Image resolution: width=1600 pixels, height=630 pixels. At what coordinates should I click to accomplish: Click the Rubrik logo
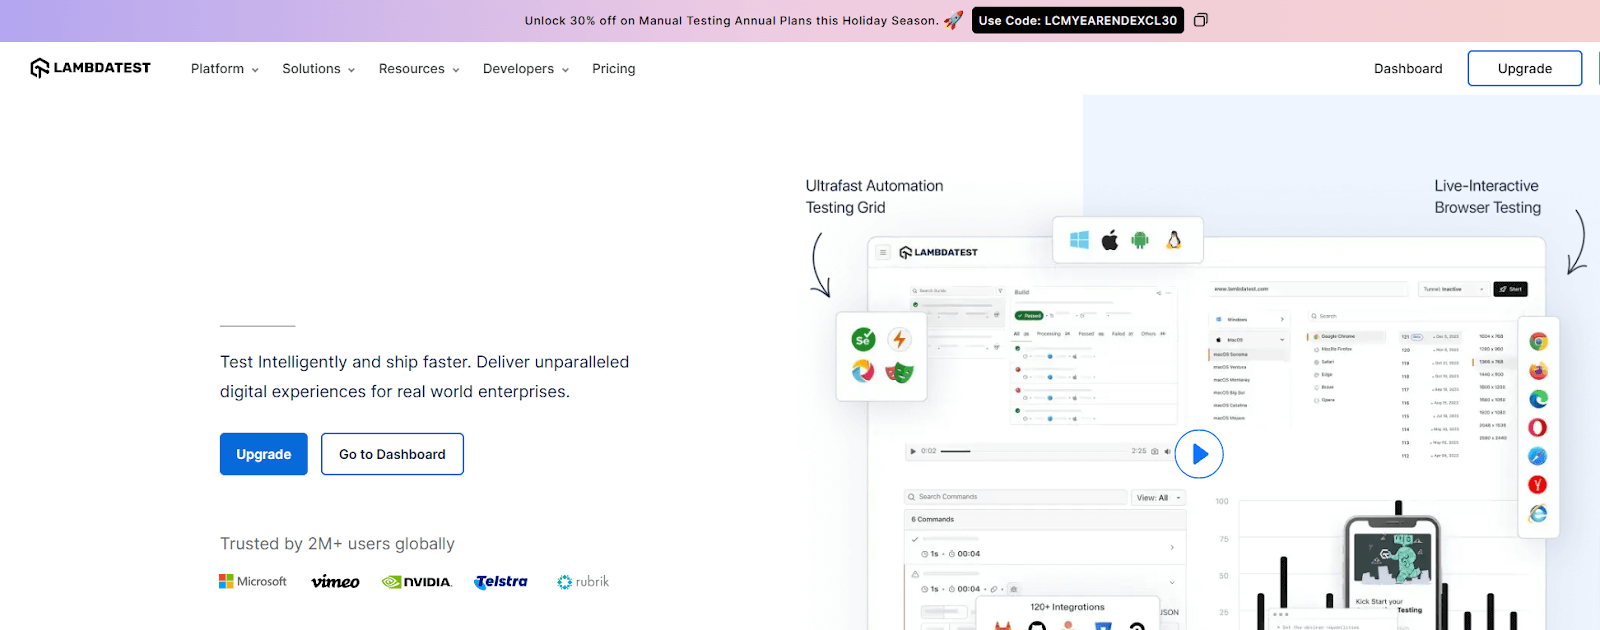click(x=583, y=581)
